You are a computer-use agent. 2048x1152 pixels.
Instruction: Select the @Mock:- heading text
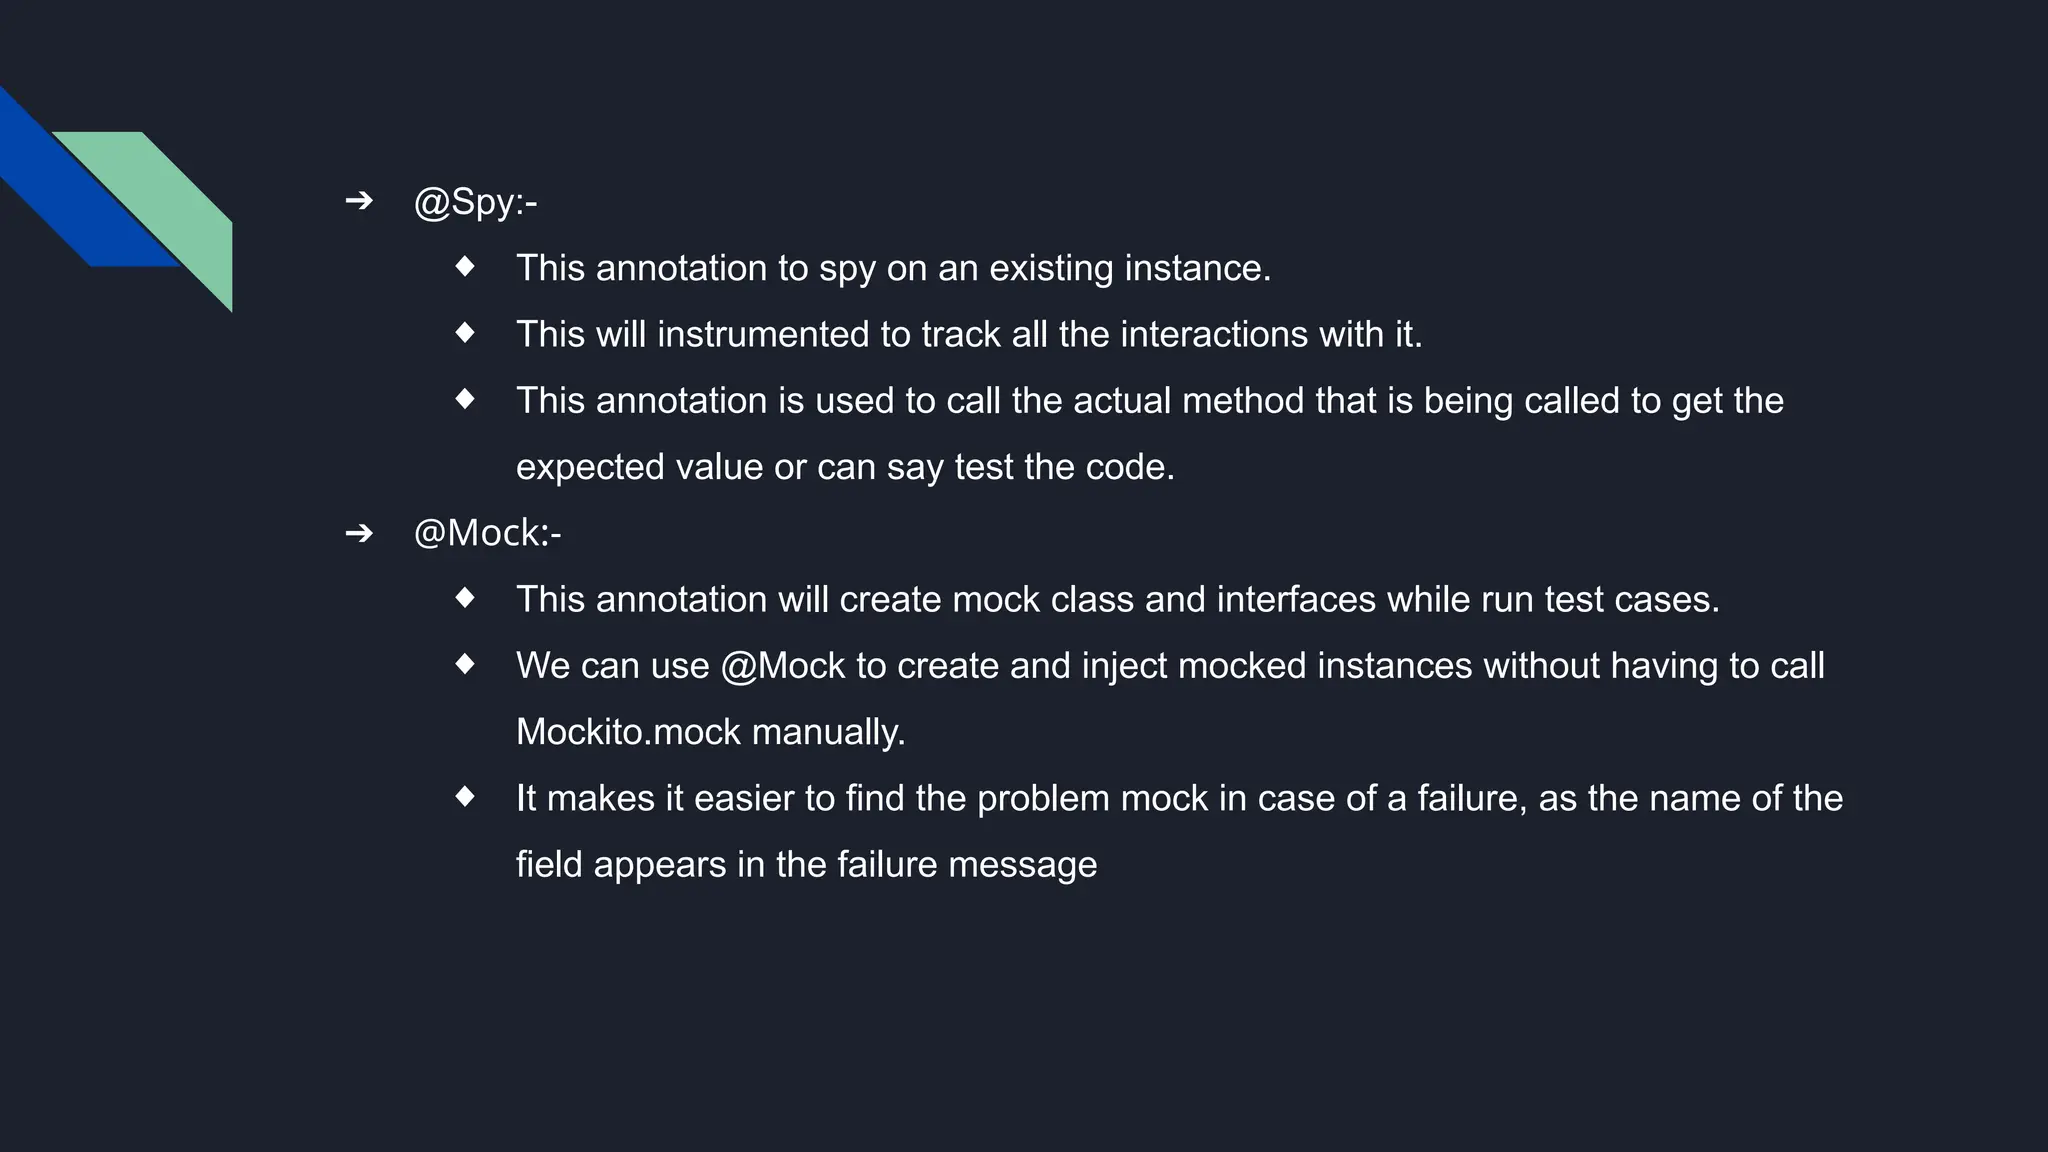pyautogui.click(x=488, y=534)
